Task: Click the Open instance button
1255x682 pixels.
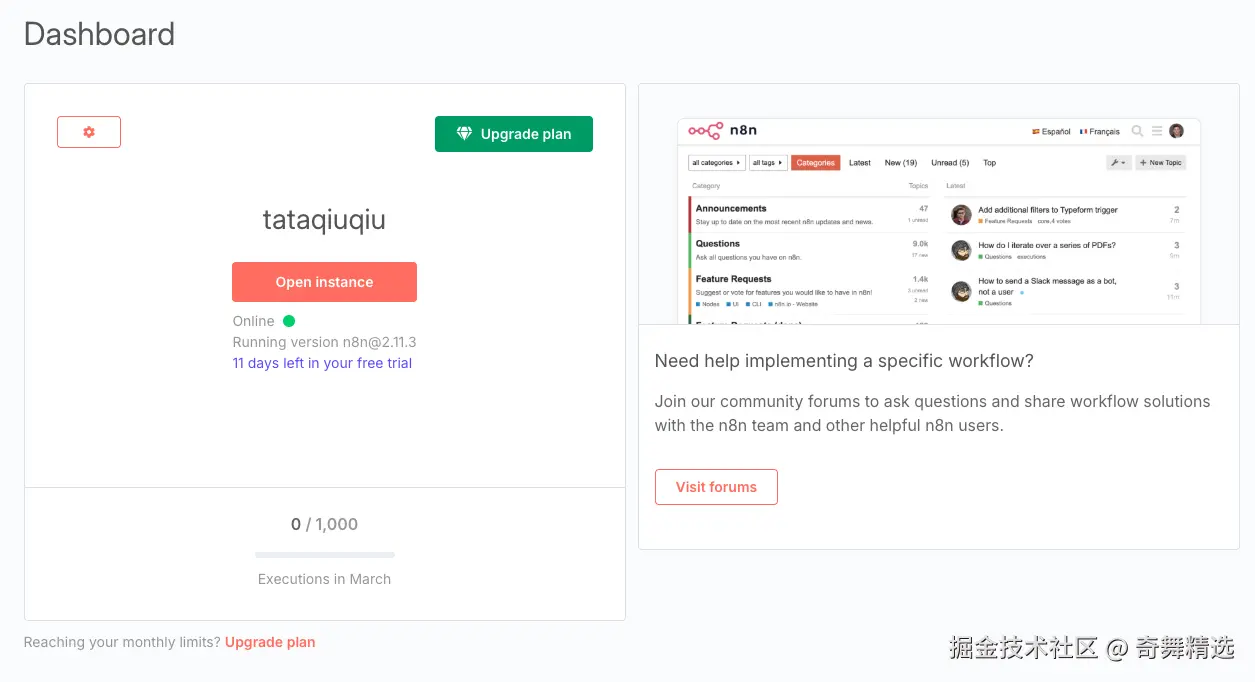Action: [324, 282]
